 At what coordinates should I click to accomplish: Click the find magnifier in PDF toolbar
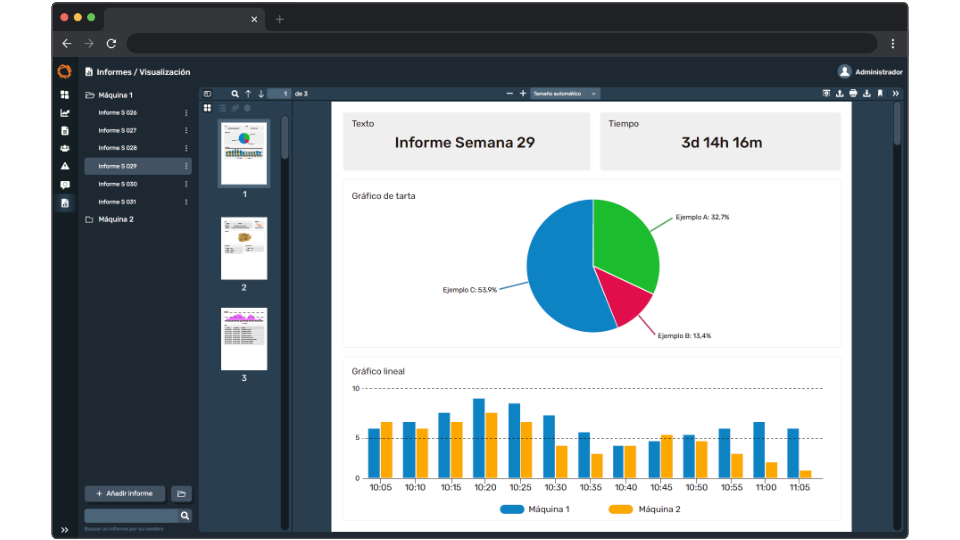click(x=235, y=93)
